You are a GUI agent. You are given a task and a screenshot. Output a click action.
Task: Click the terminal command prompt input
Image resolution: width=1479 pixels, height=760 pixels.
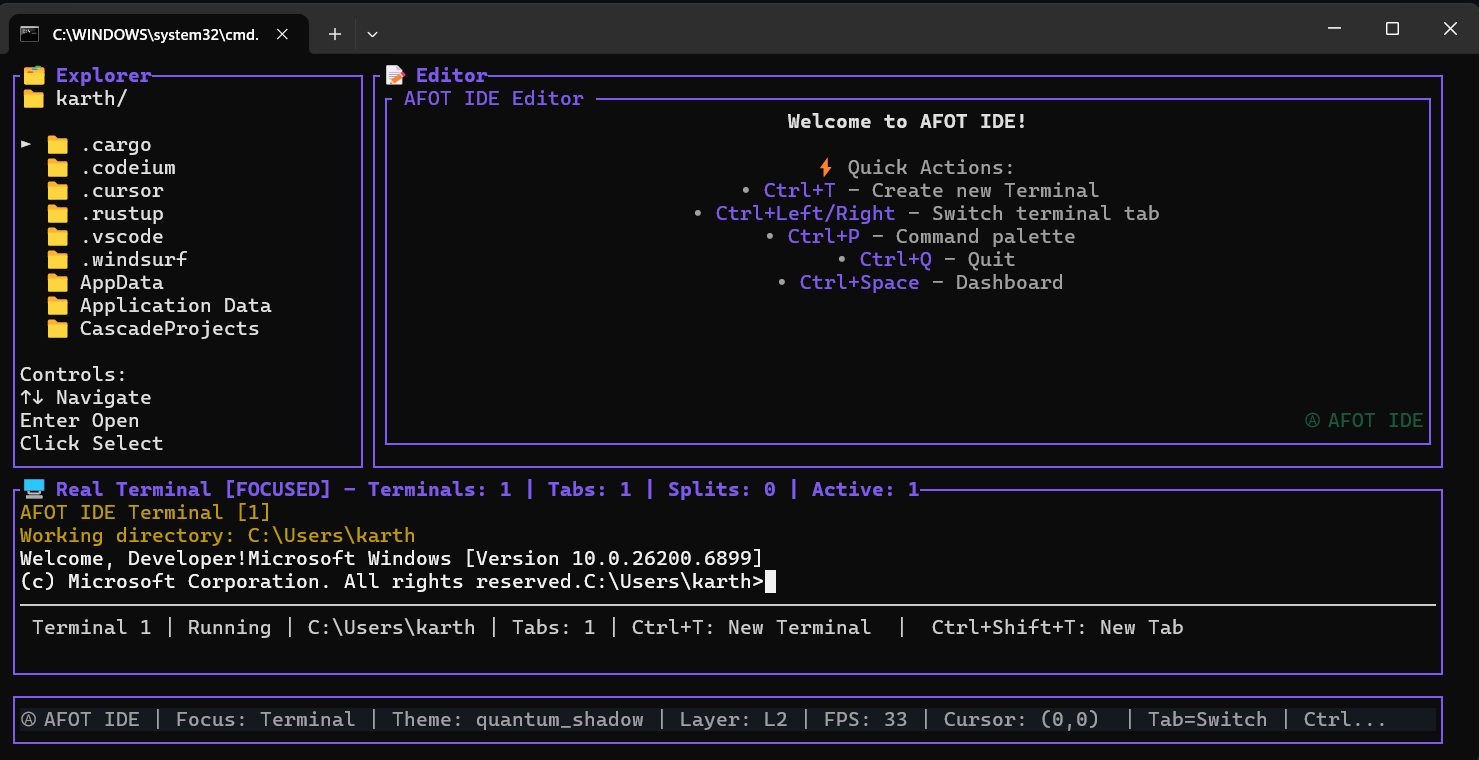click(x=770, y=581)
